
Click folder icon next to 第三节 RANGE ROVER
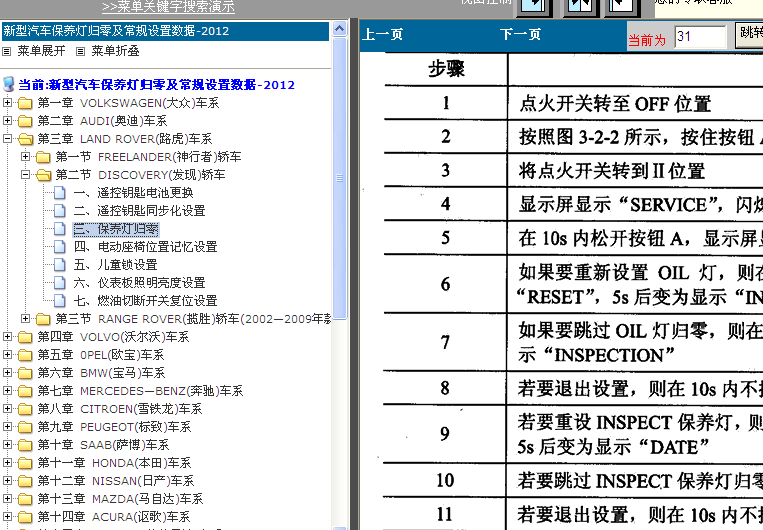[43, 319]
